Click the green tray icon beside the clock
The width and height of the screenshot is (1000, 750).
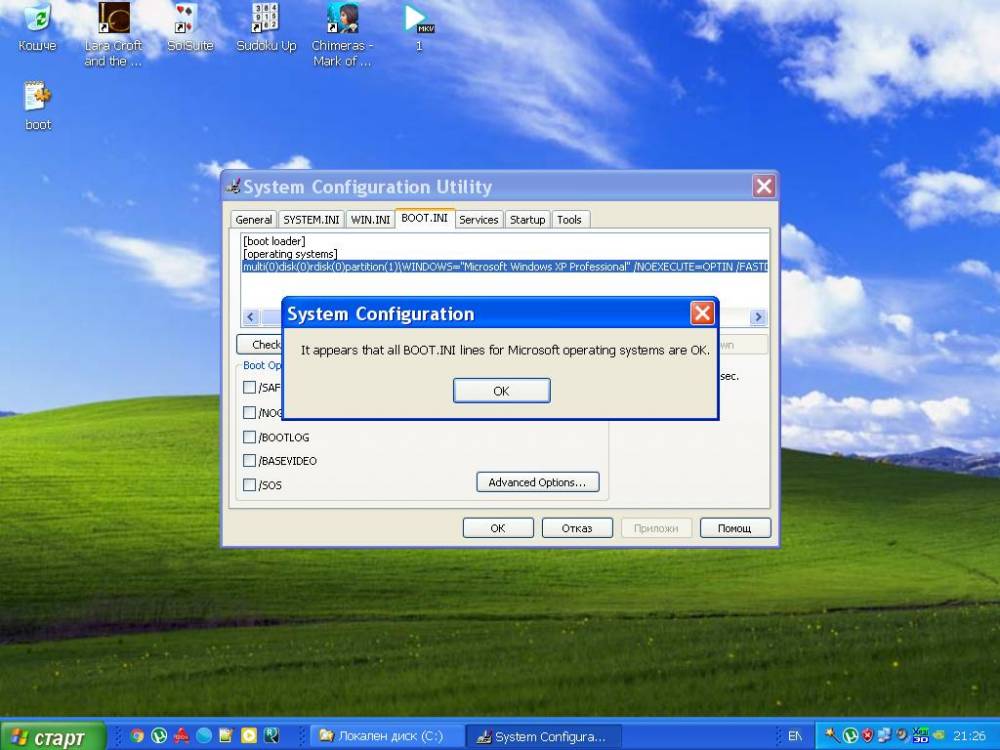pos(938,735)
